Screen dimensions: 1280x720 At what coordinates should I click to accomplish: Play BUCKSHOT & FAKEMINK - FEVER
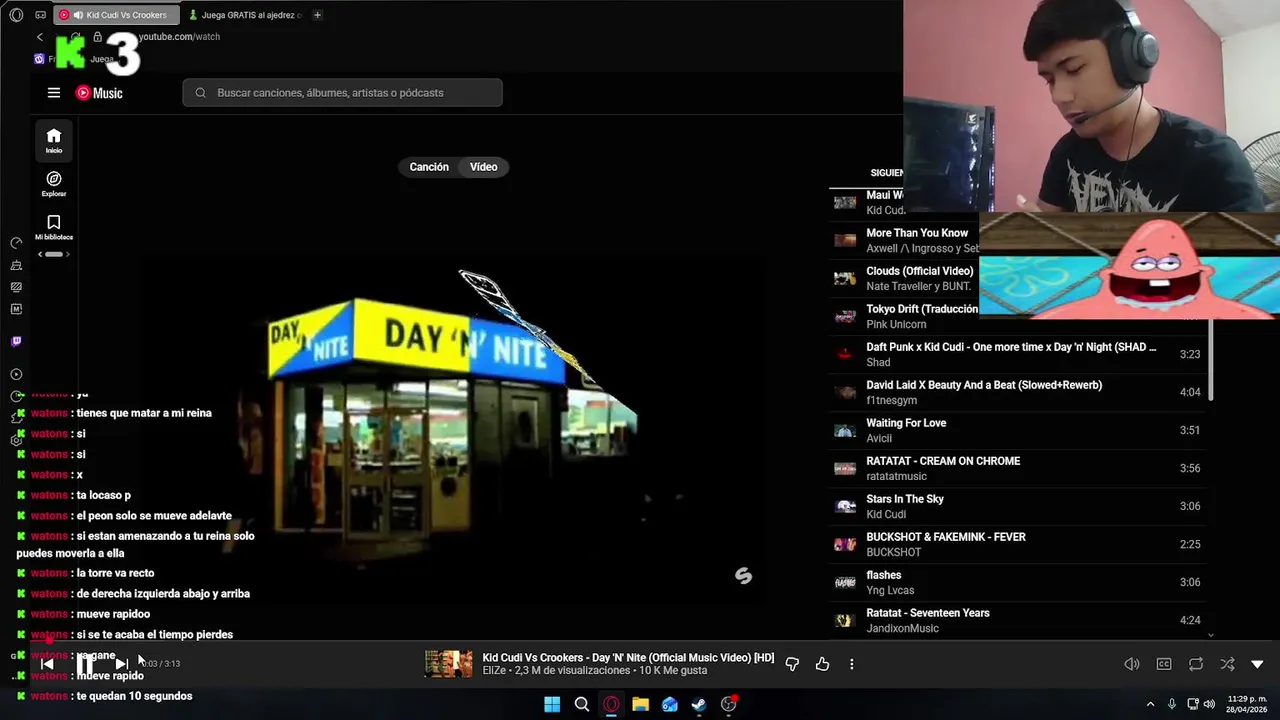click(x=1018, y=544)
